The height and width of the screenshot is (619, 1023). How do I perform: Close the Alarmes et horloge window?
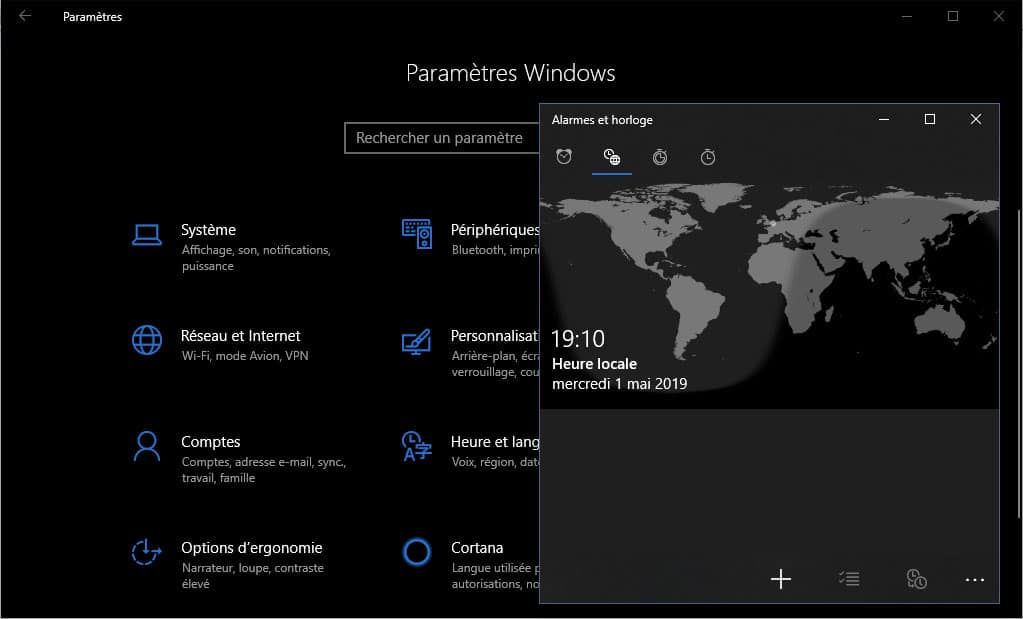pos(975,119)
